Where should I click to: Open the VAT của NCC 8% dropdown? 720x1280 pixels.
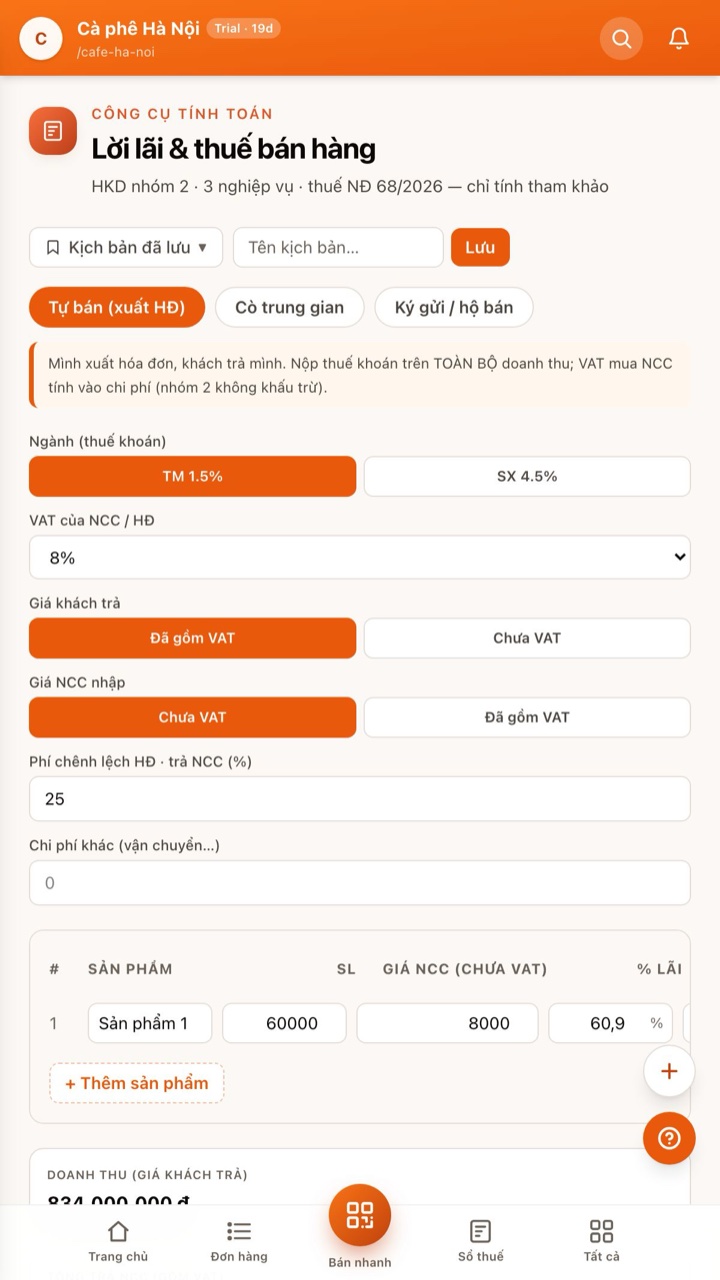(x=360, y=557)
